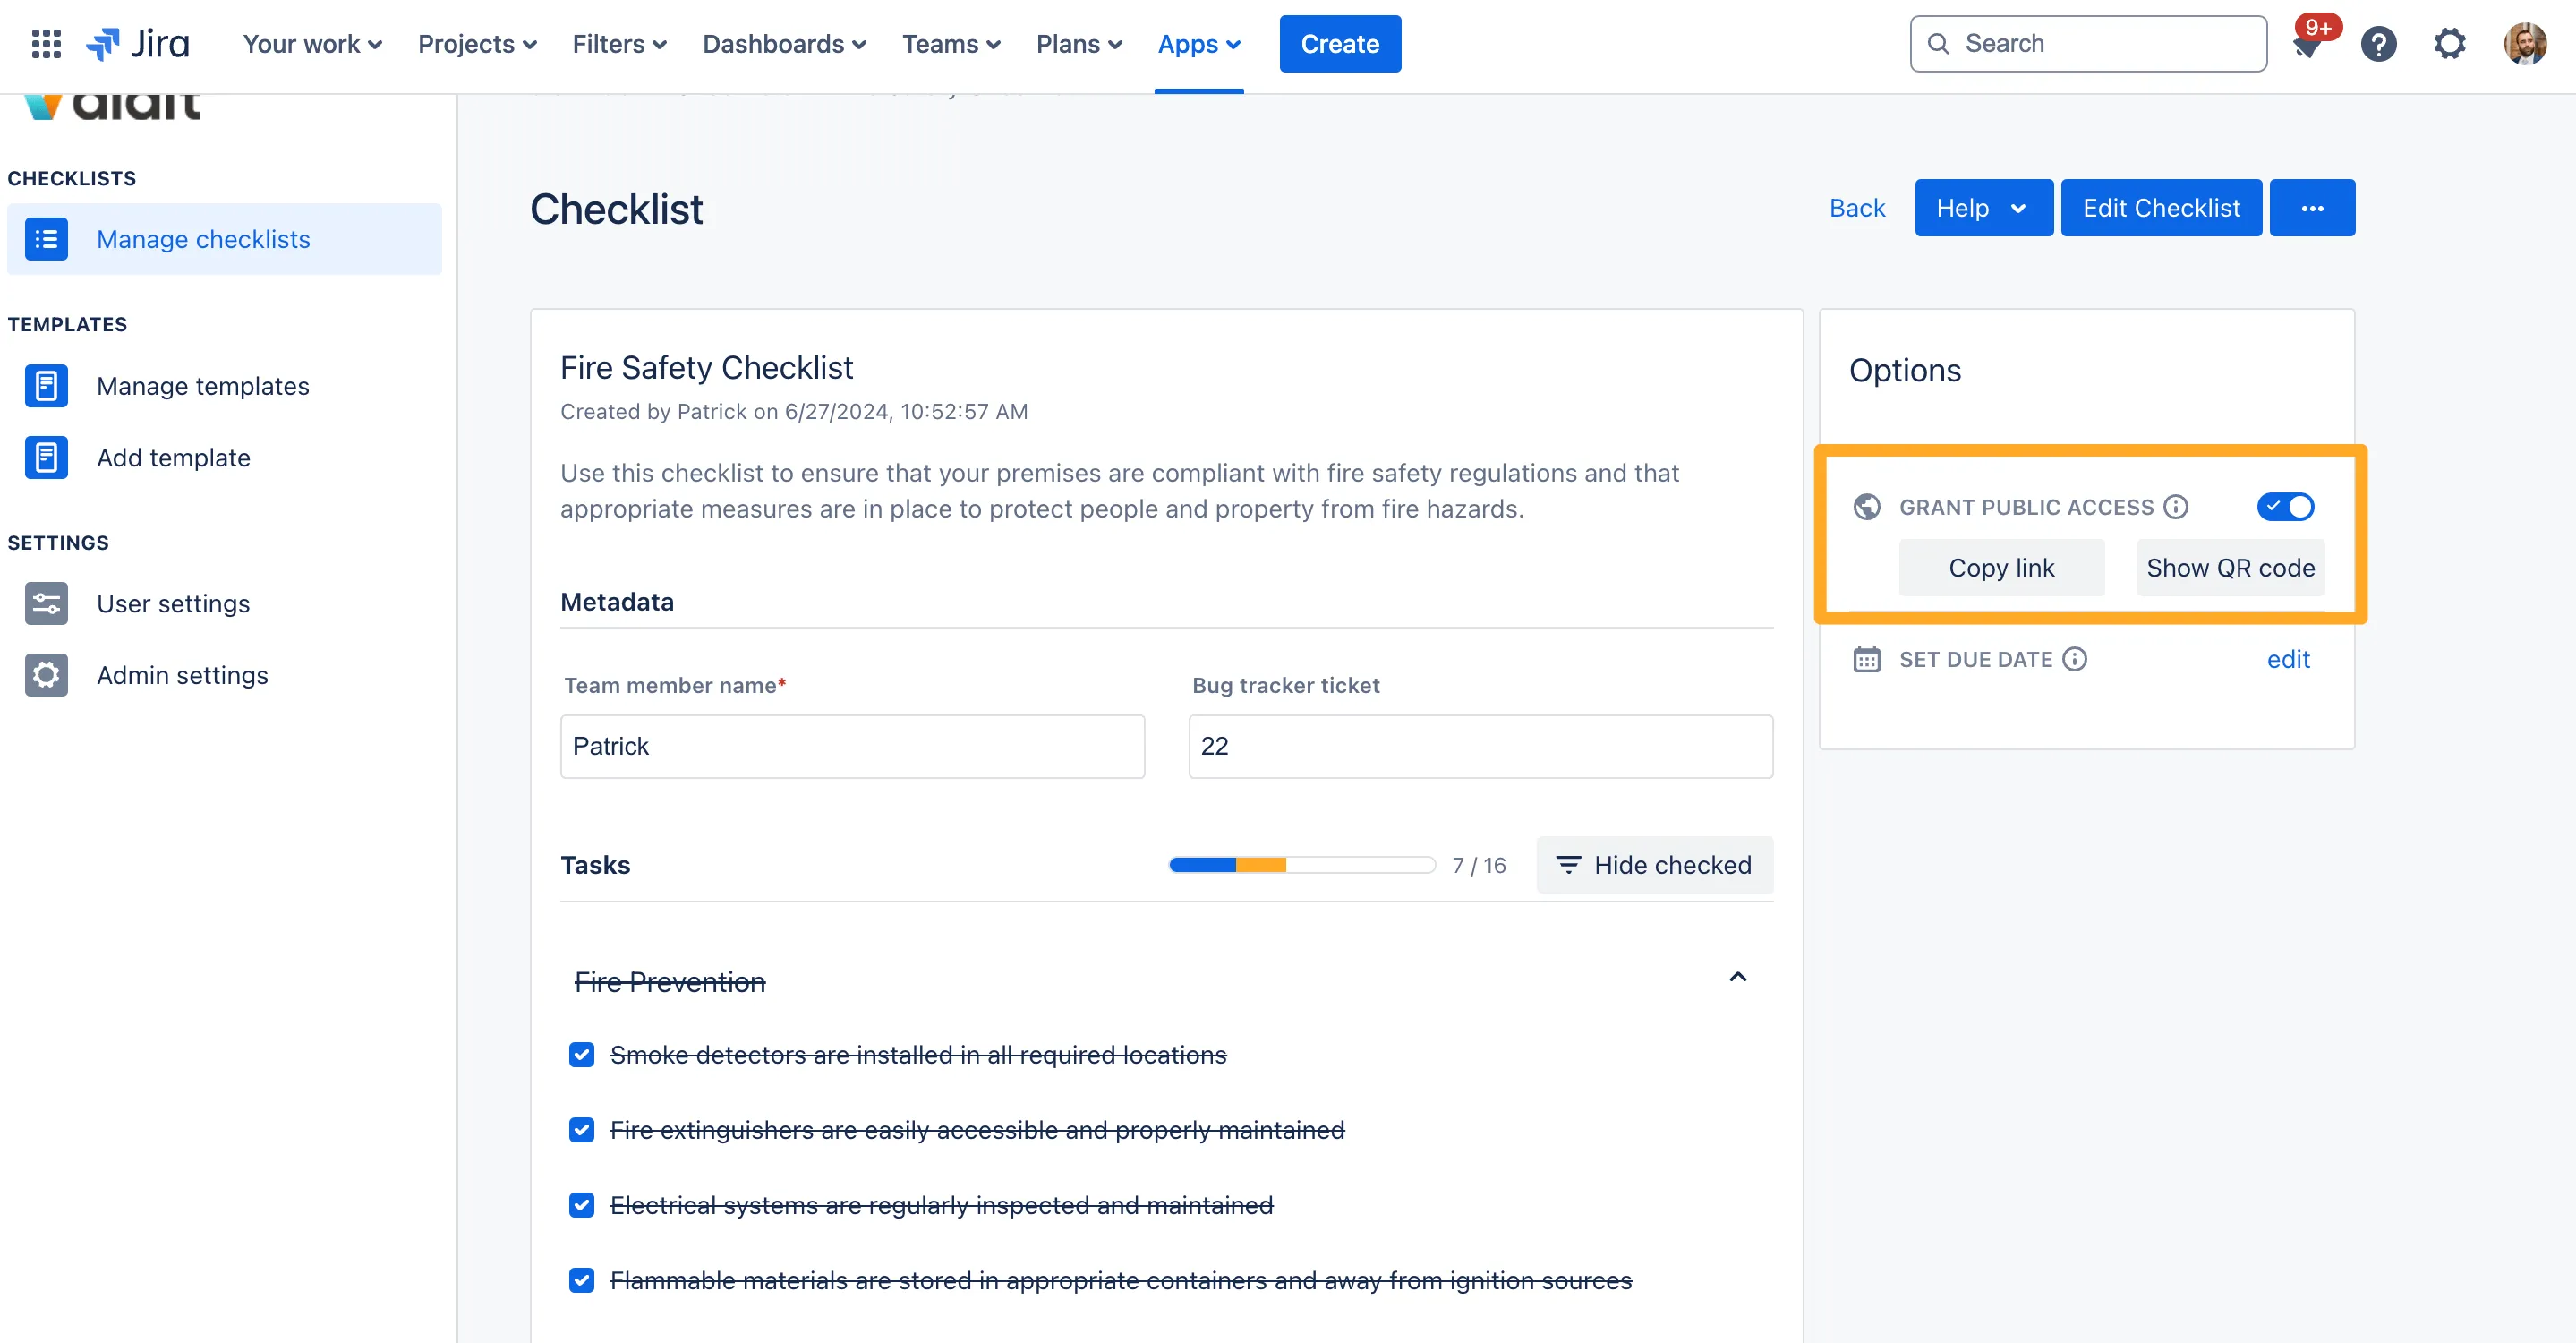This screenshot has height=1343, width=2576.
Task: Click the Team member name field
Action: [852, 746]
